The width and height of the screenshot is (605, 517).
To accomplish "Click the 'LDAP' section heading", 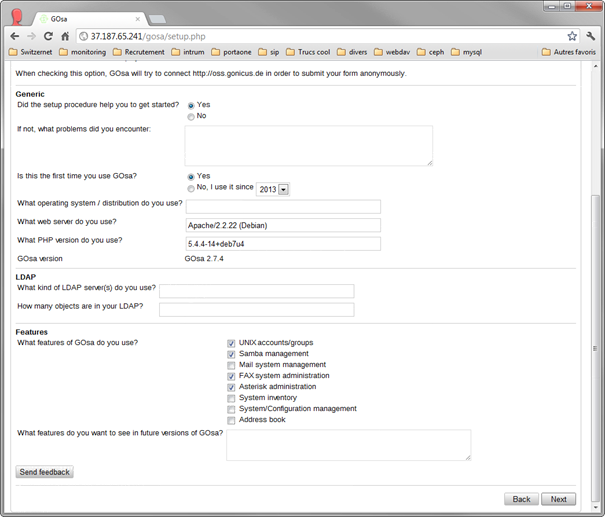I will tap(25, 277).
